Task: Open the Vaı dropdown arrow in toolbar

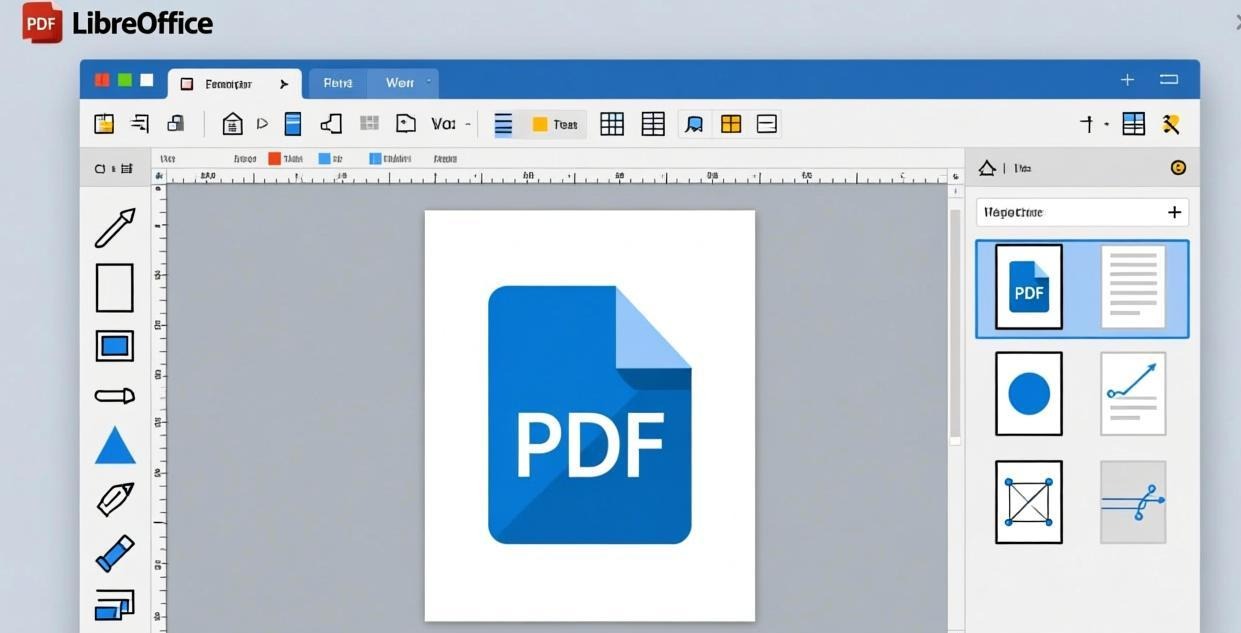Action: 467,124
